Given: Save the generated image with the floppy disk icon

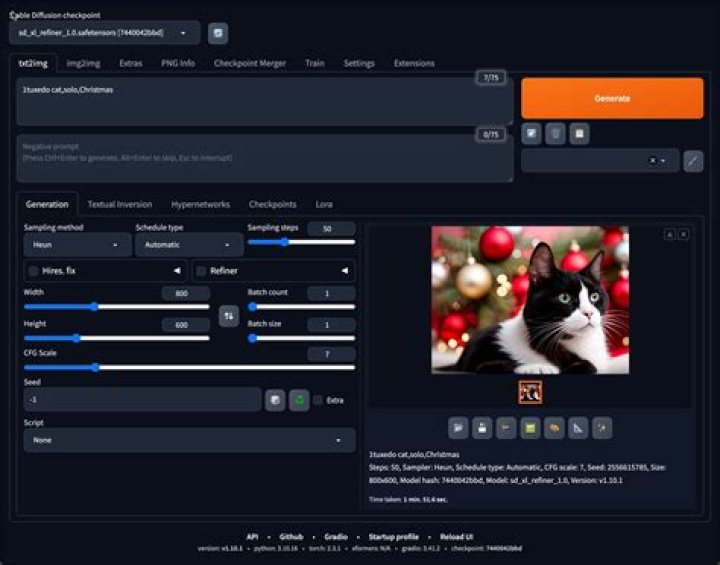Looking at the screenshot, I should 482,428.
